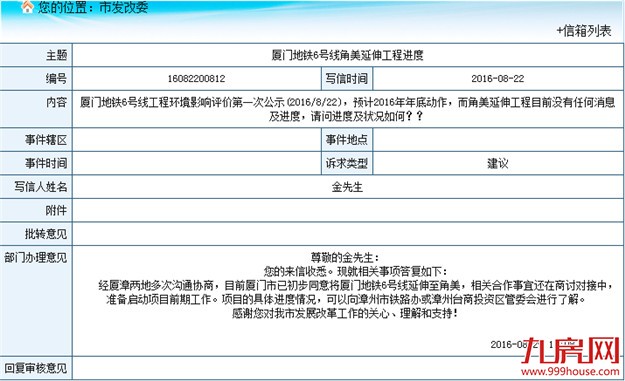The width and height of the screenshot is (625, 381).
Task: Click the 写信人姓名 label
Action: (x=41, y=187)
